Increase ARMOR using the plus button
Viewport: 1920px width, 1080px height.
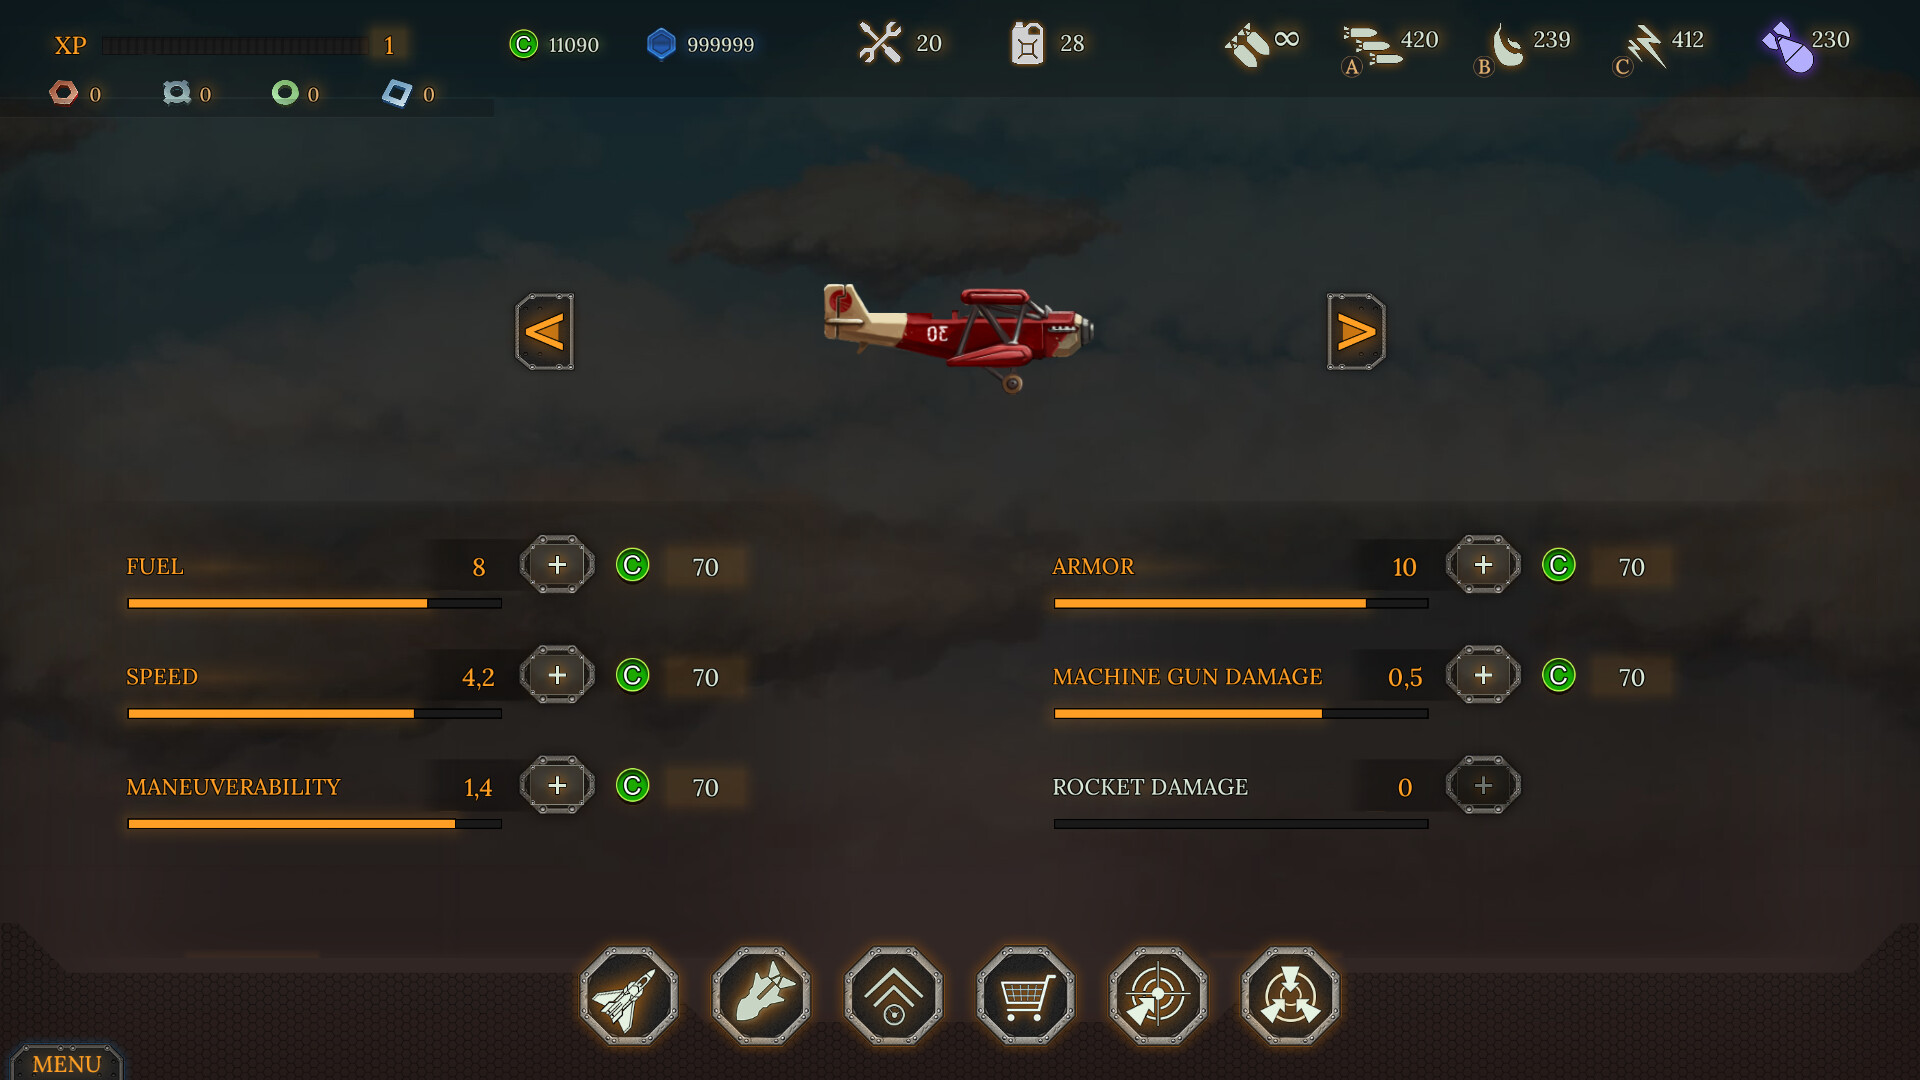(1483, 565)
